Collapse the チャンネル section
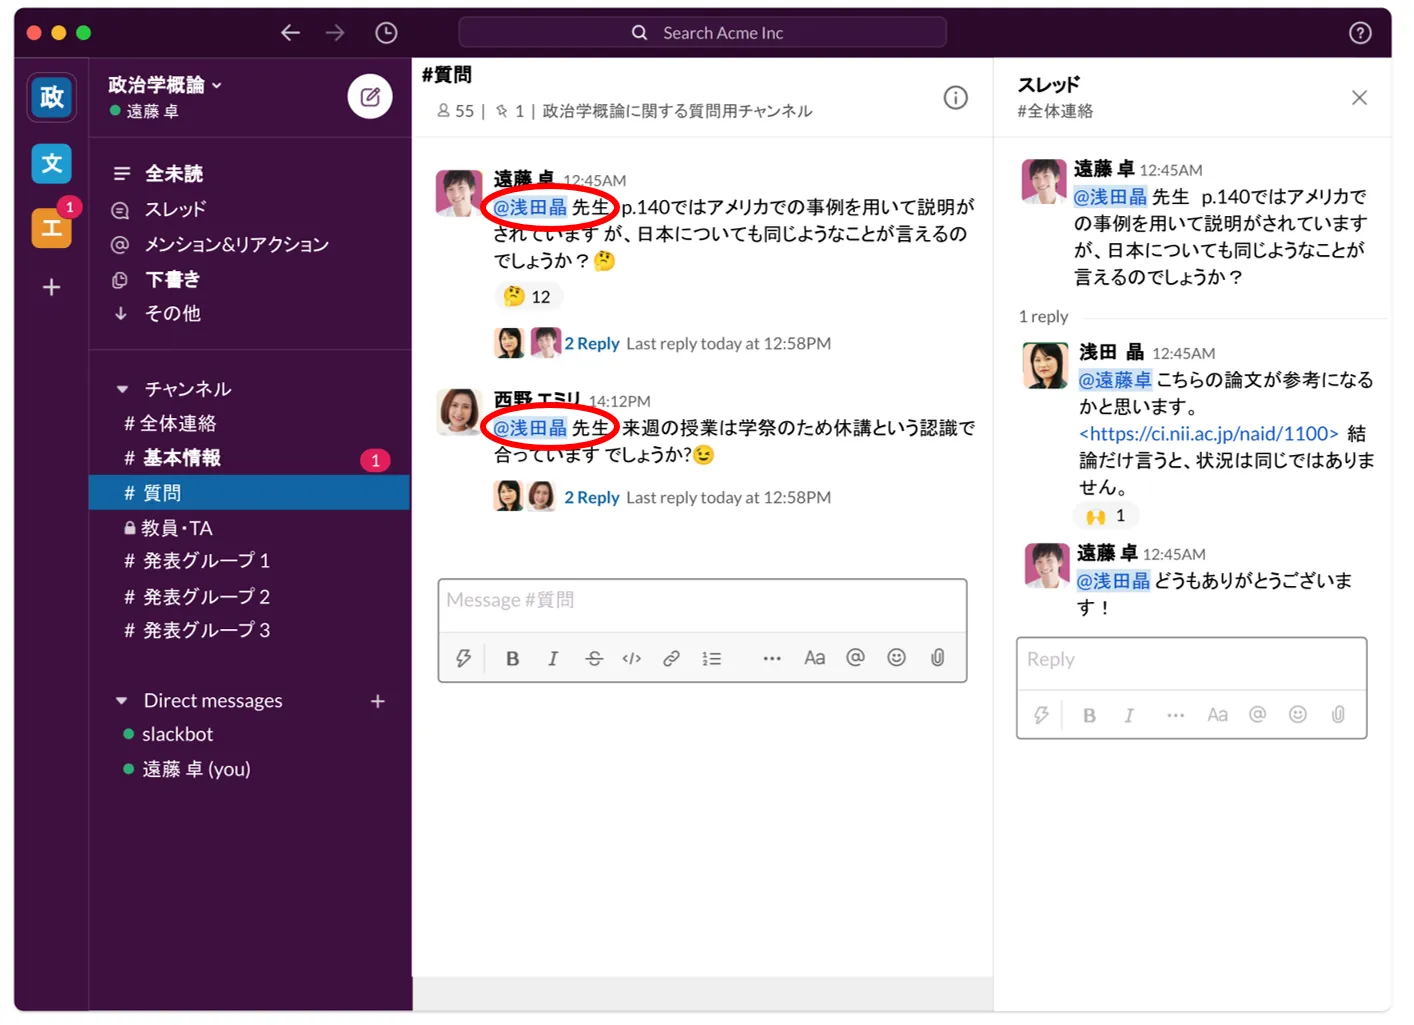The width and height of the screenshot is (1414, 1025). [x=122, y=389]
